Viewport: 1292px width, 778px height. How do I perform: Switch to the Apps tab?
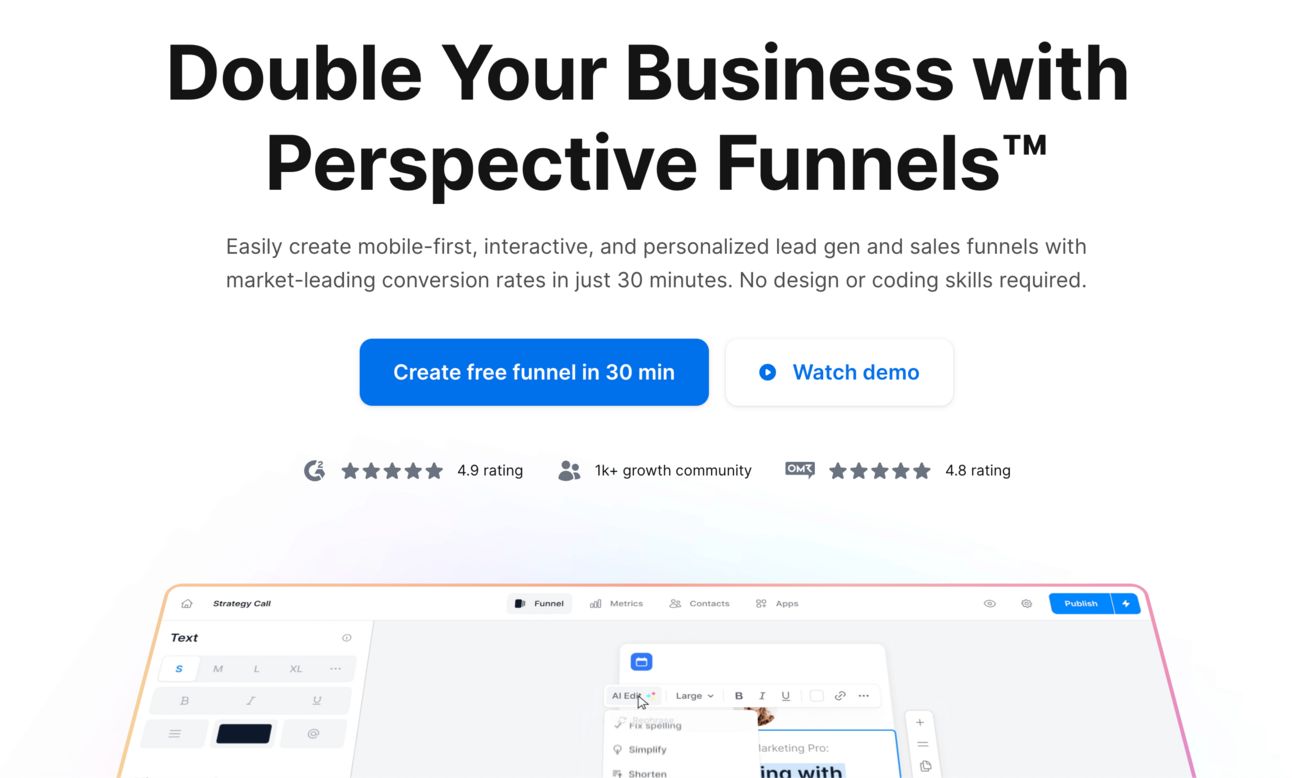[777, 604]
